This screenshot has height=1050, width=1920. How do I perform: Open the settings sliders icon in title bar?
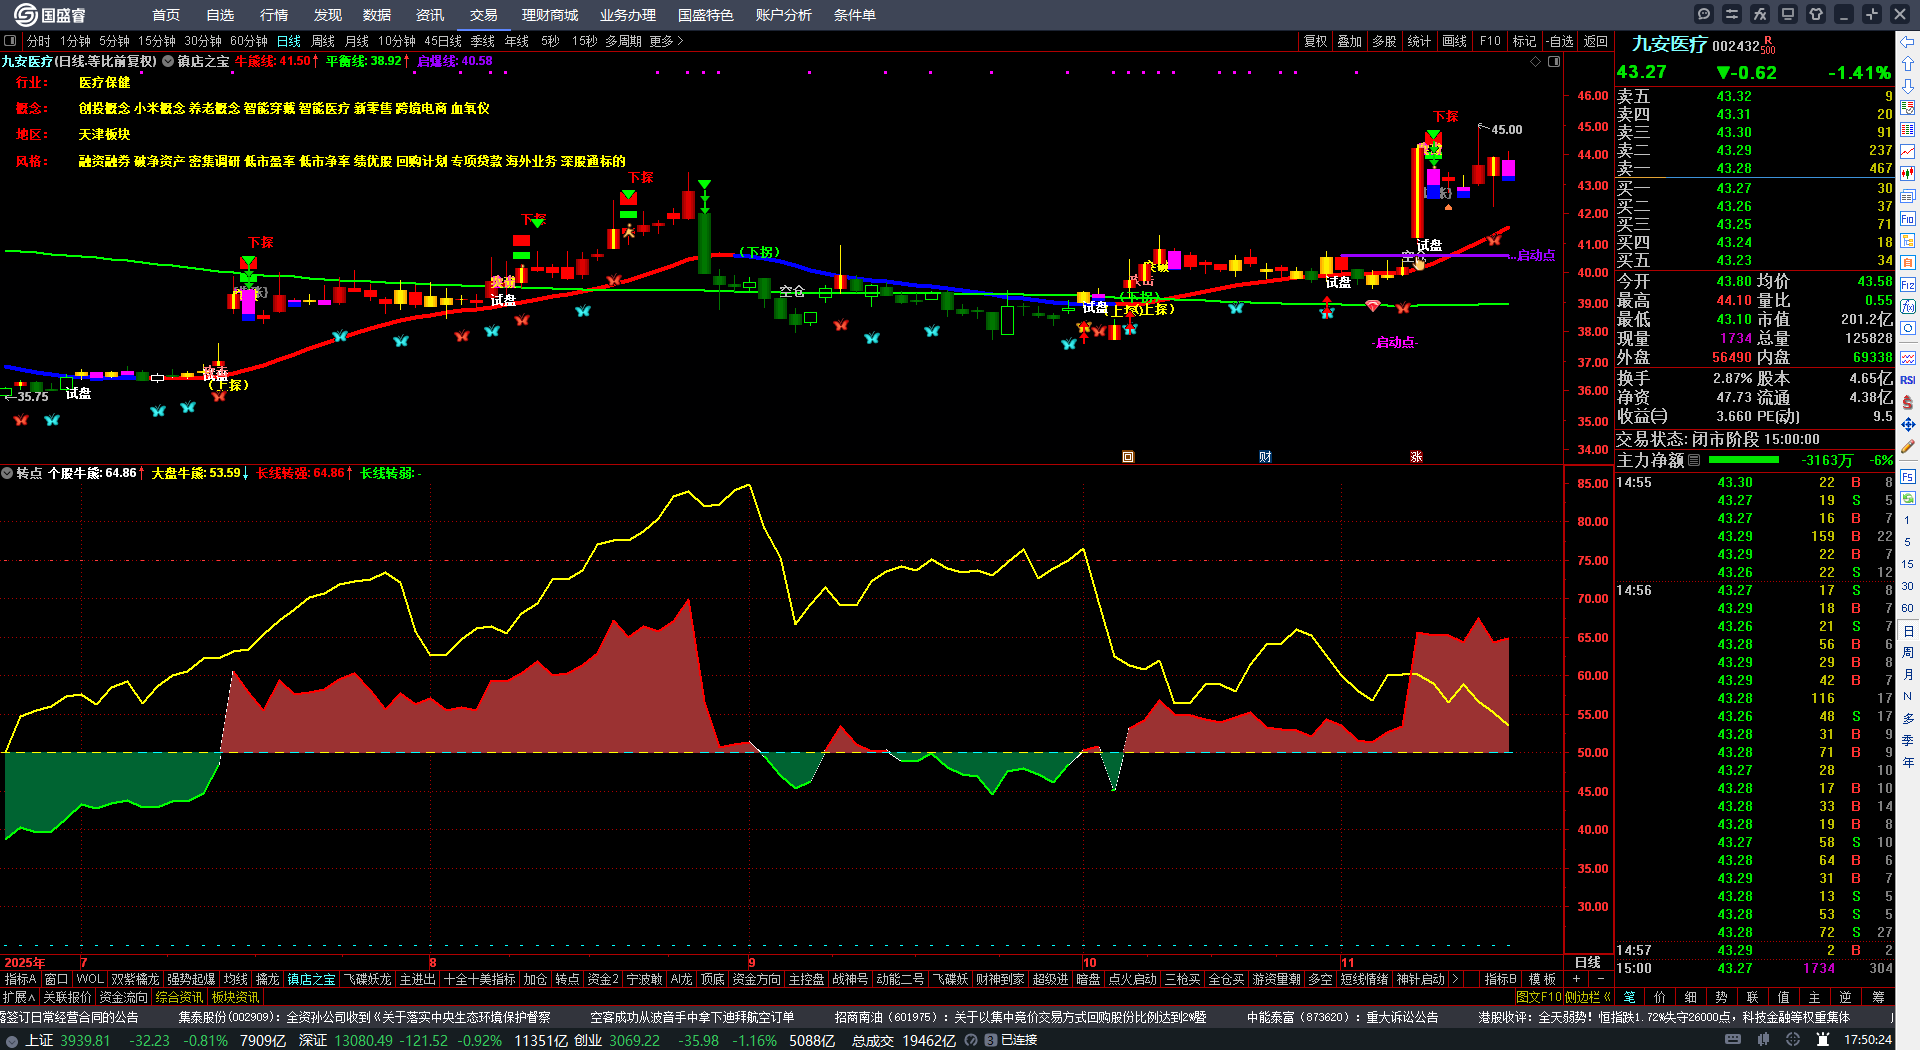pos(1732,14)
